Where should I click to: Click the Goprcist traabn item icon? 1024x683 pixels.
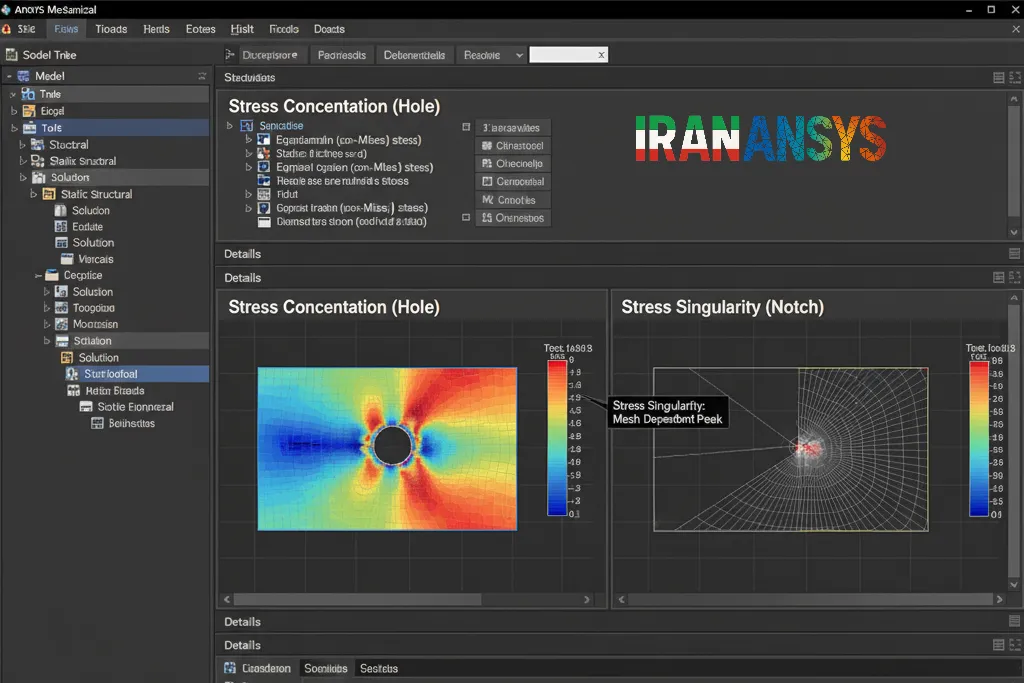coord(264,208)
